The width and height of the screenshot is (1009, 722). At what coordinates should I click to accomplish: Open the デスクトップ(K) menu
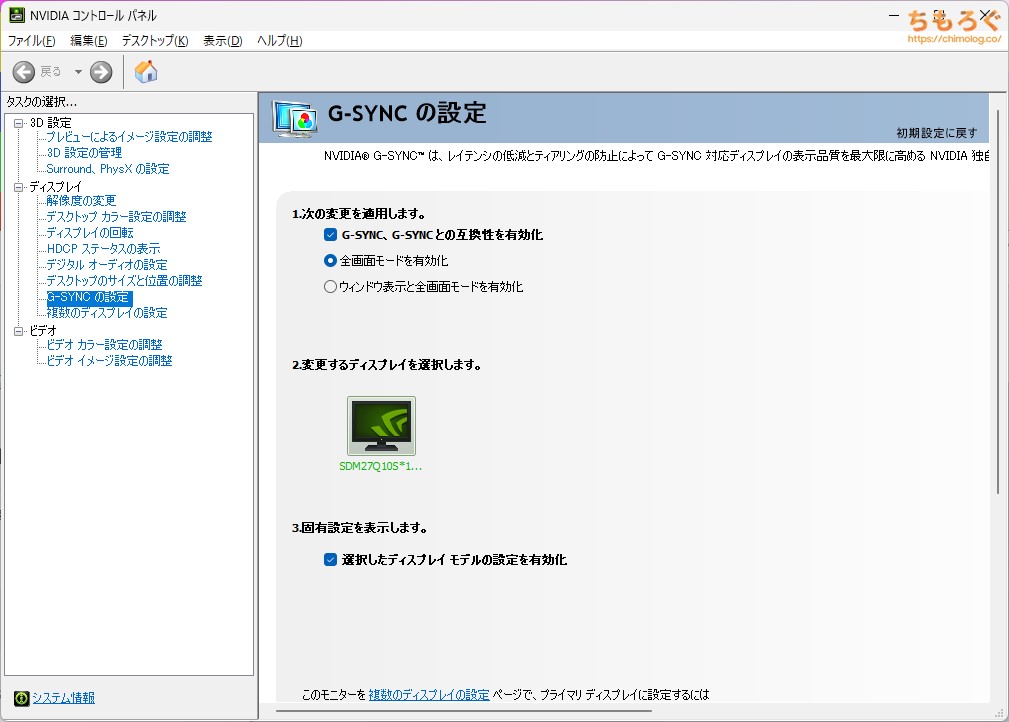click(x=155, y=41)
